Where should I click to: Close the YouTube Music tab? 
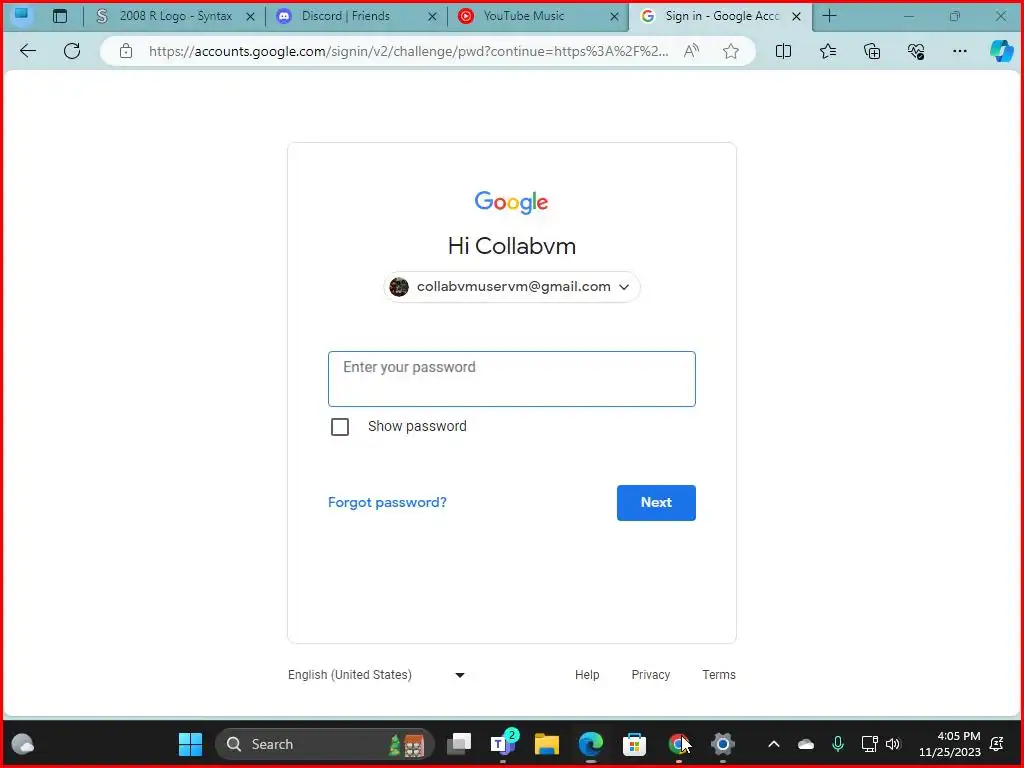(614, 16)
